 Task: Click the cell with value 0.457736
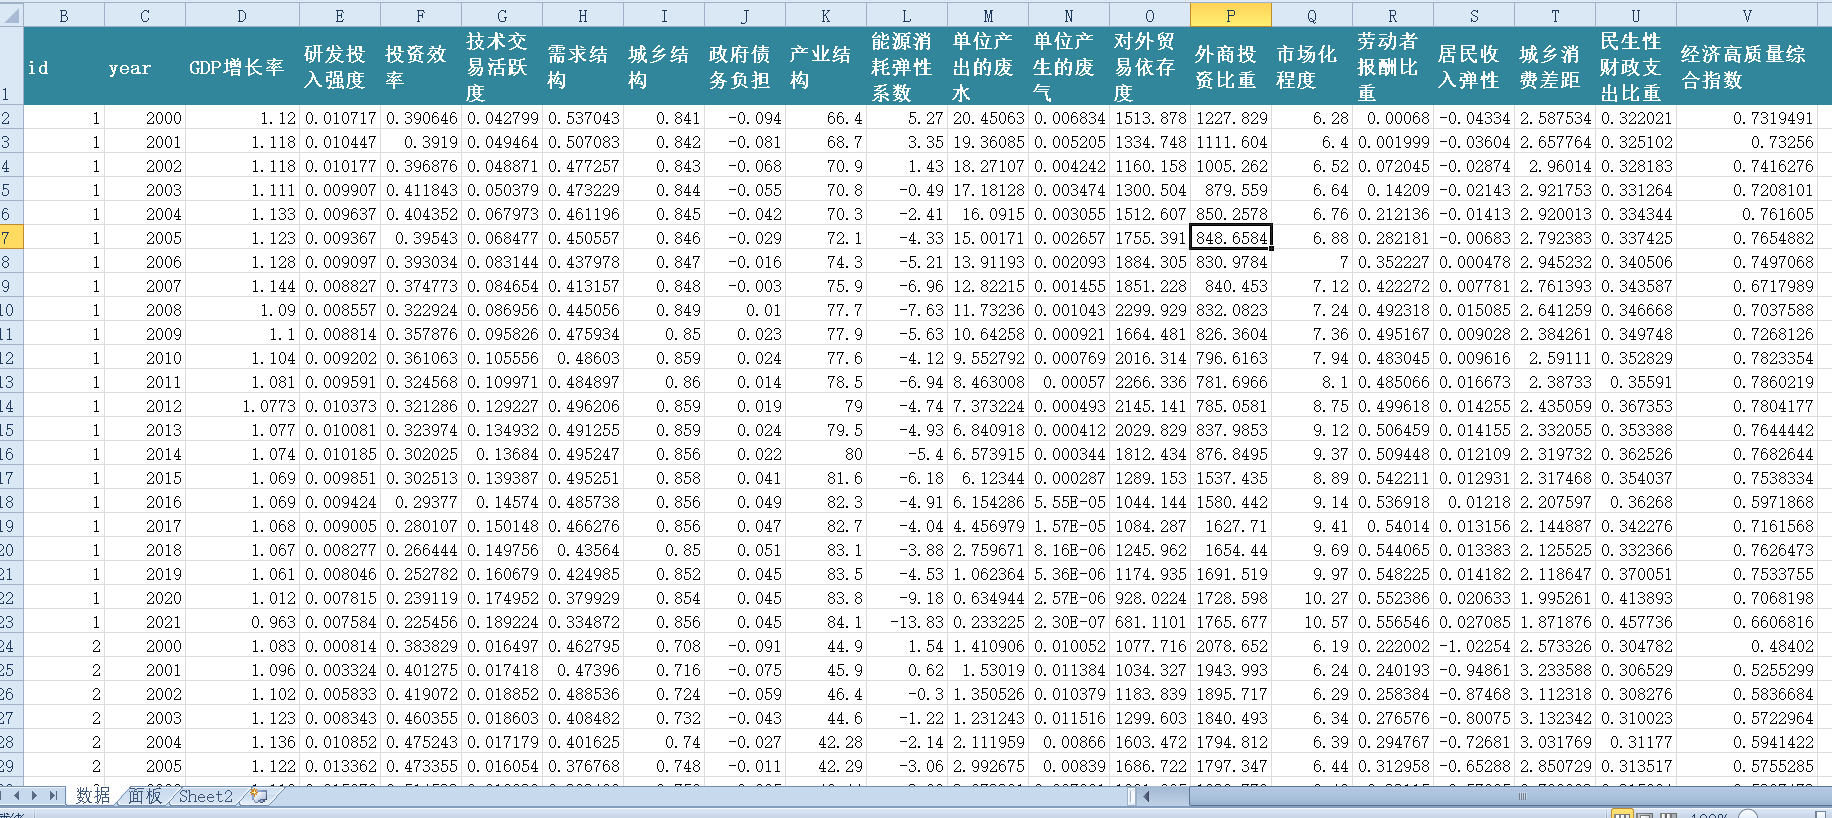(1636, 622)
